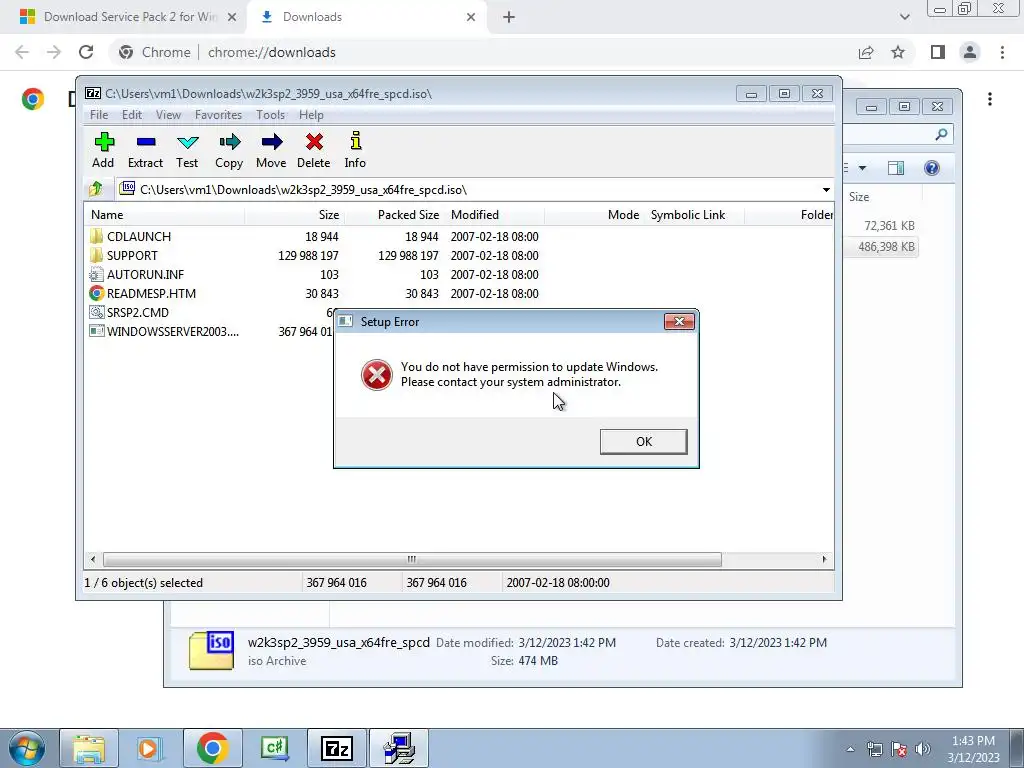The image size is (1024, 768).
Task: Click the iso archive icon in details pane
Action: click(211, 650)
